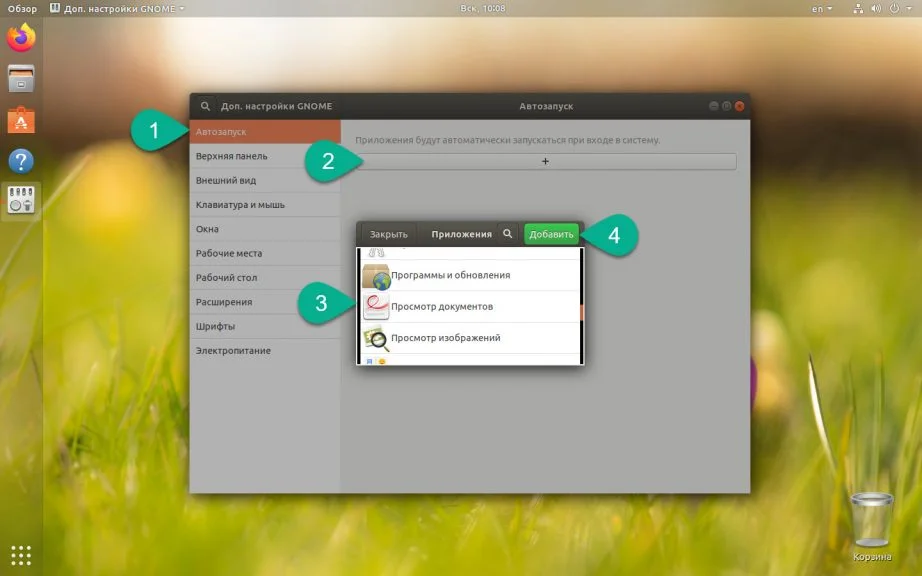Open the Окна section

pos(265,229)
